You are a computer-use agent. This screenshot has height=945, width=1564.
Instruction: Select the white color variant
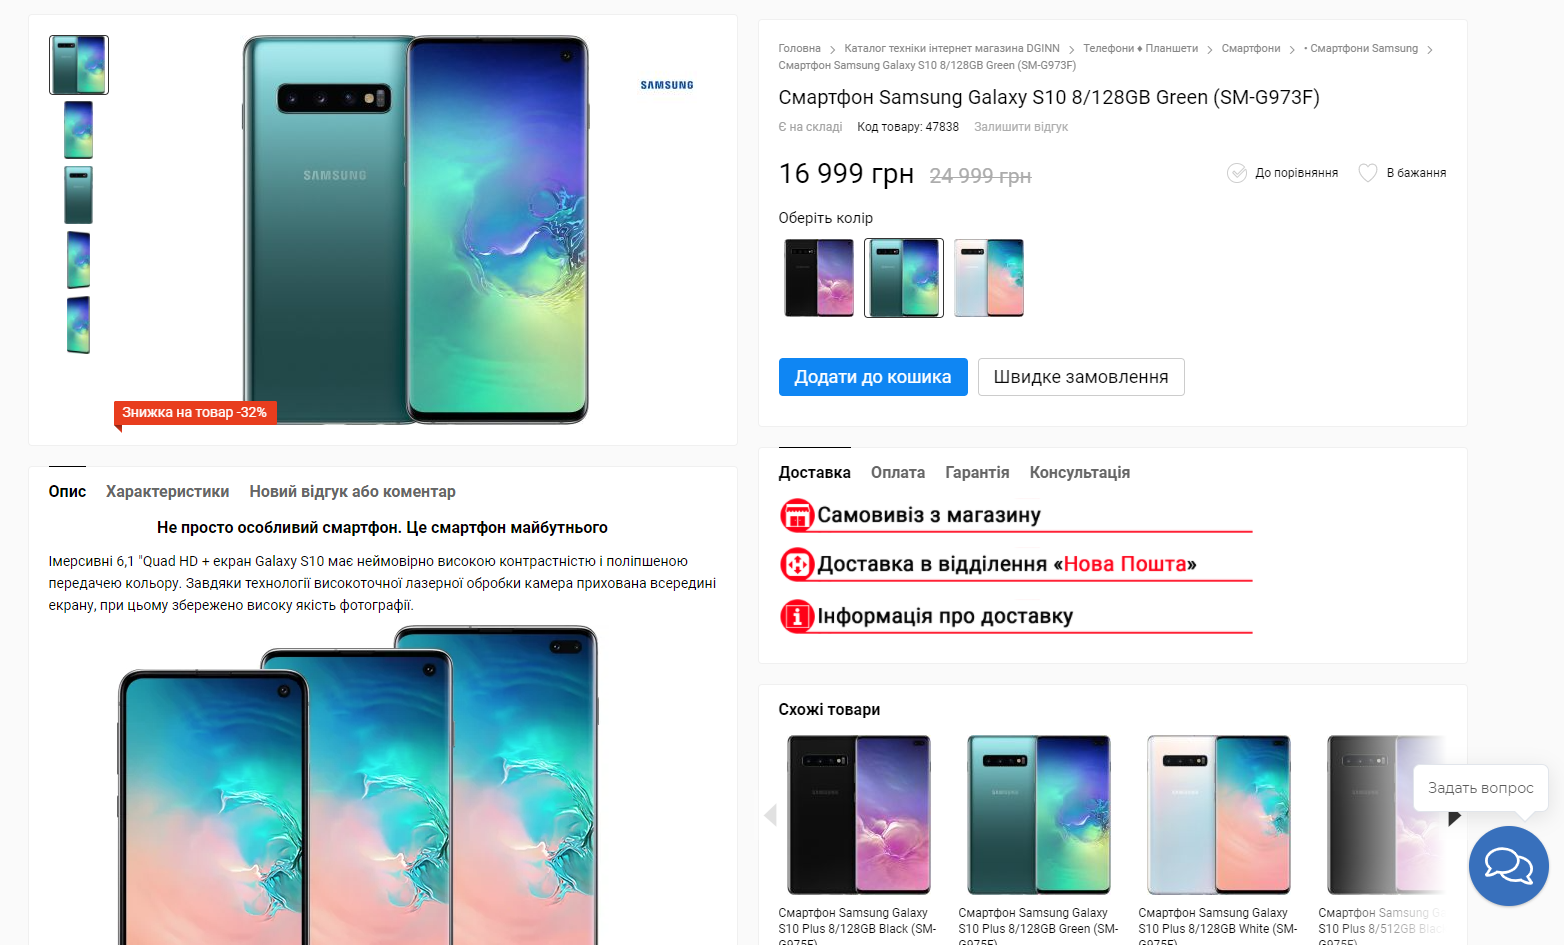click(989, 278)
